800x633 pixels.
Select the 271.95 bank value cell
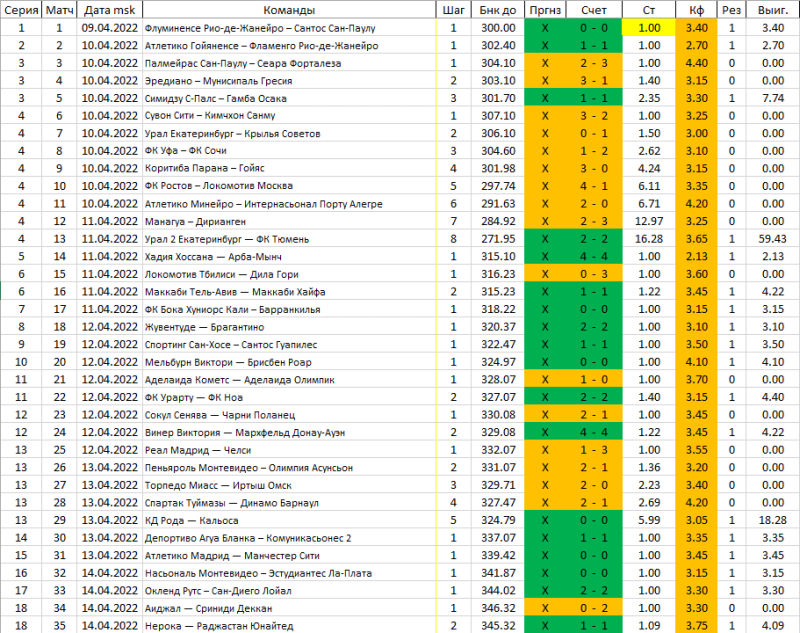click(x=497, y=239)
